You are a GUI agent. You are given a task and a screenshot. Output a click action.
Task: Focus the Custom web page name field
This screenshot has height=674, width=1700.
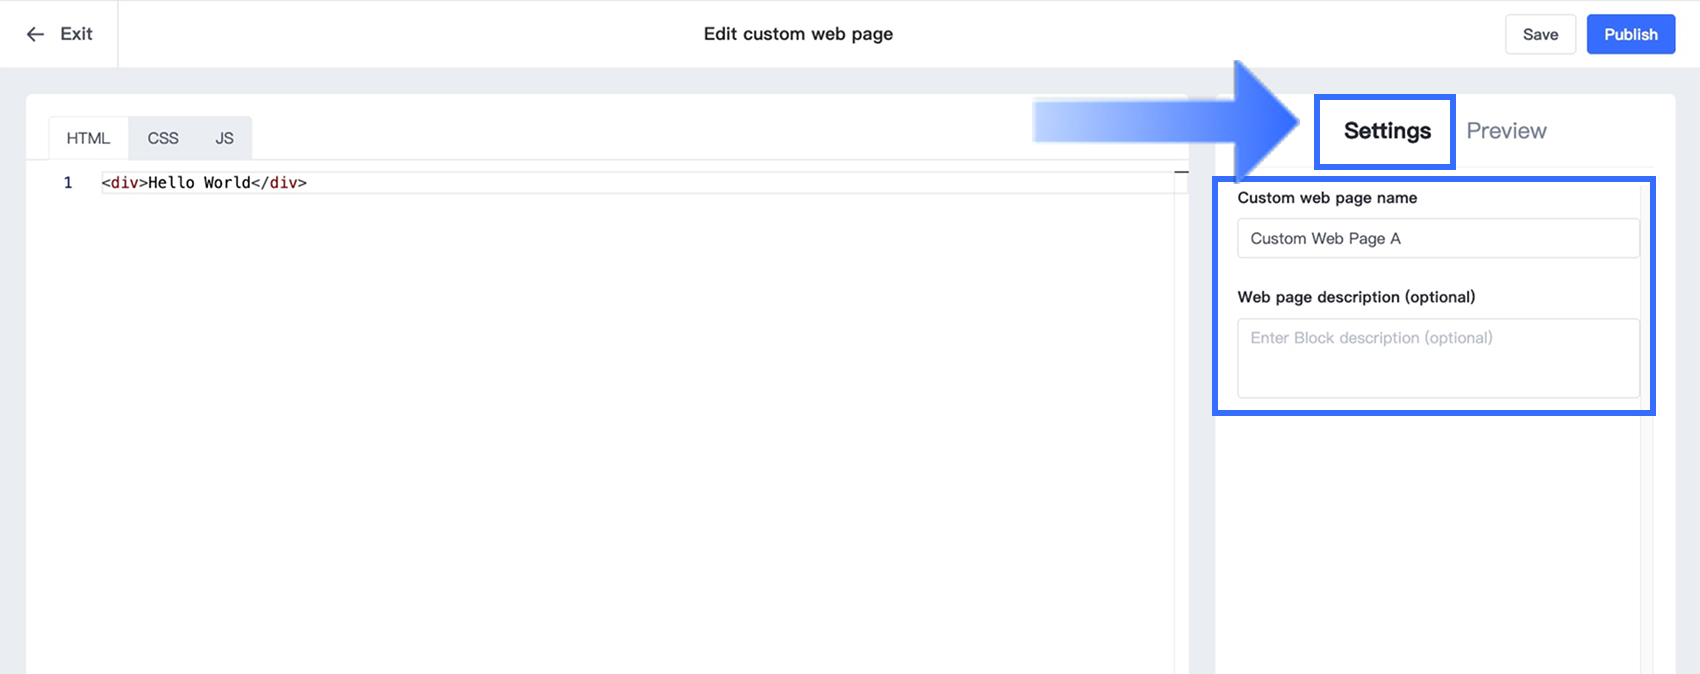click(1437, 238)
